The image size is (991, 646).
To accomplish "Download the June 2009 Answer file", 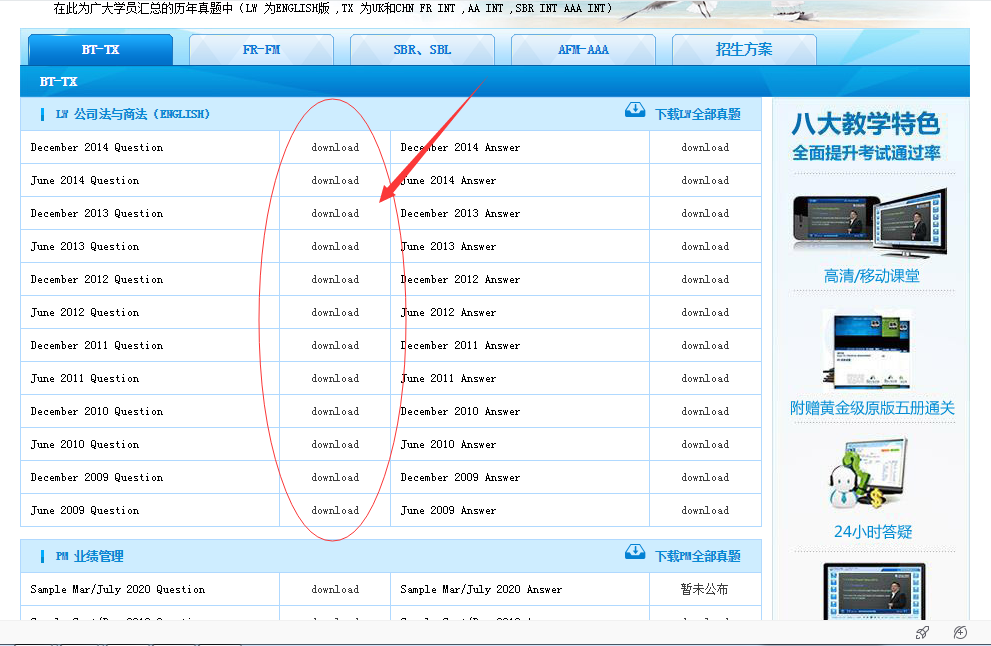I will click(x=705, y=511).
